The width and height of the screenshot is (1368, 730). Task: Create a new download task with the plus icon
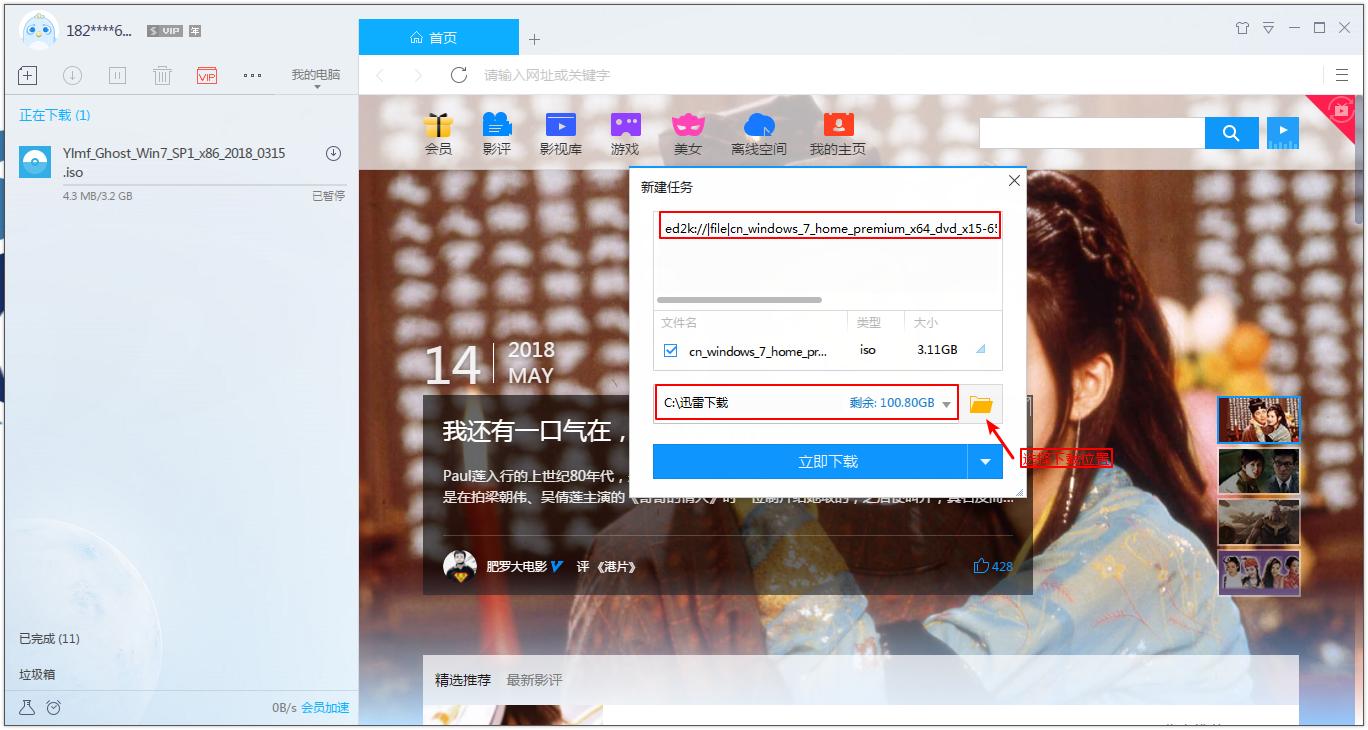pyautogui.click(x=27, y=75)
